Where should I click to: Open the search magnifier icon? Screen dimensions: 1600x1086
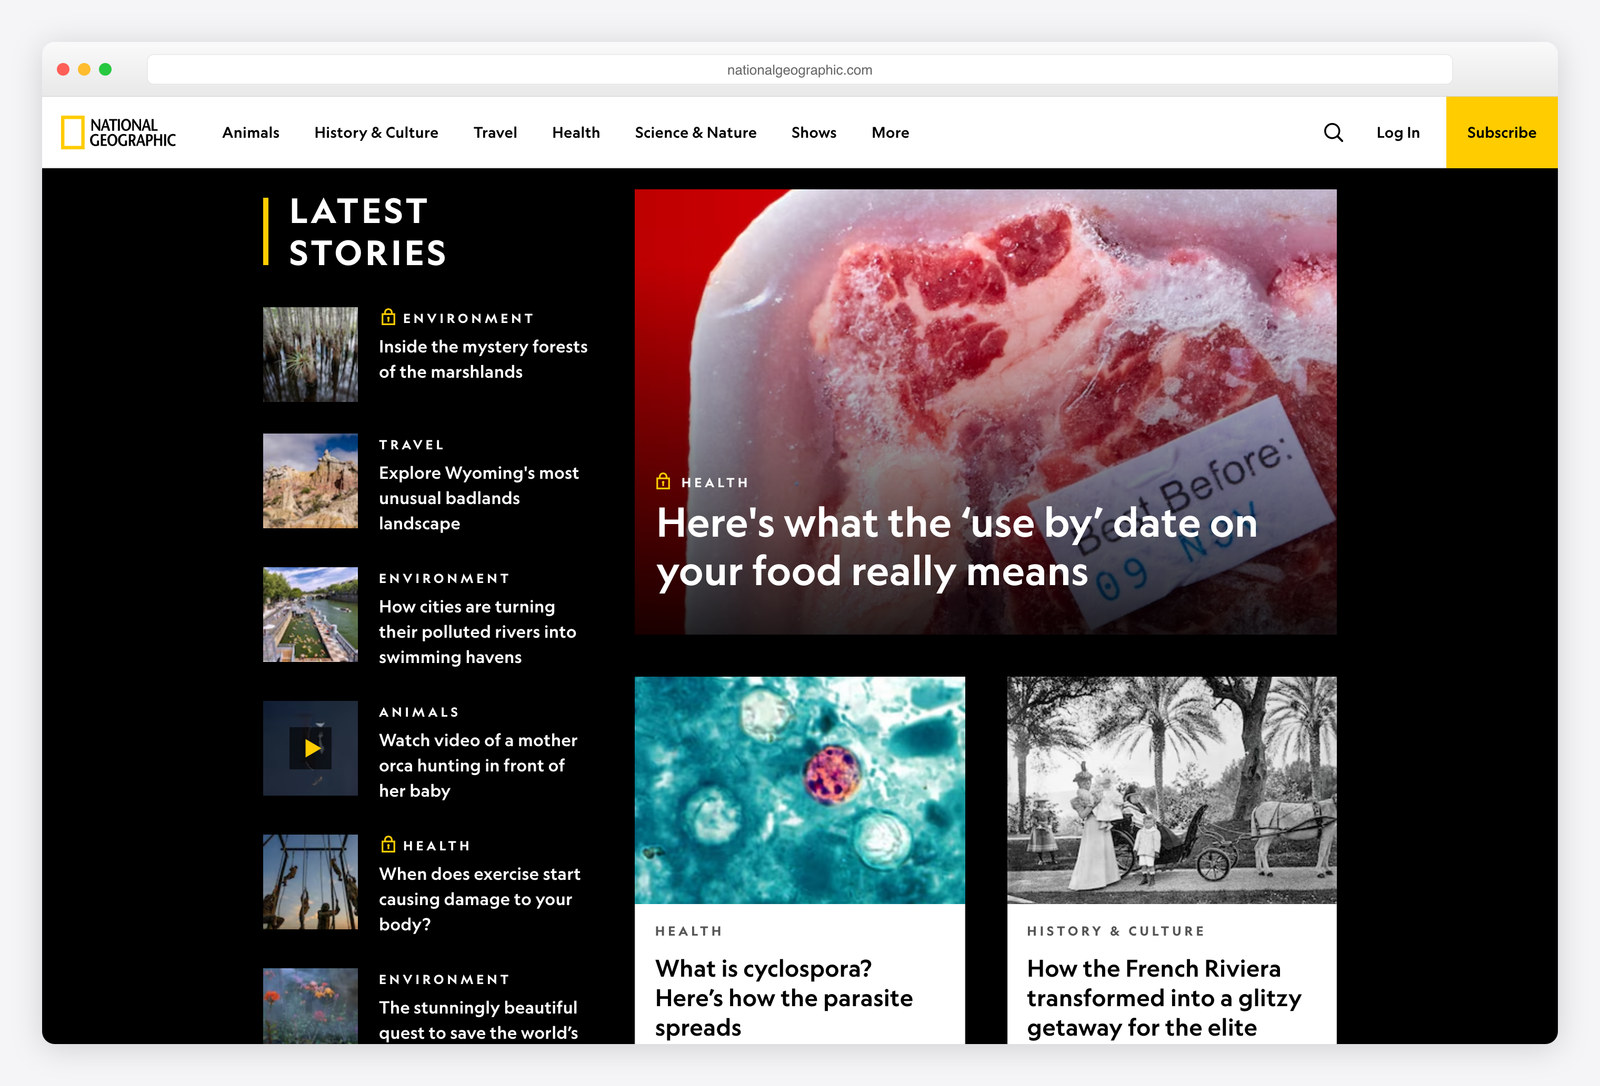(1333, 132)
